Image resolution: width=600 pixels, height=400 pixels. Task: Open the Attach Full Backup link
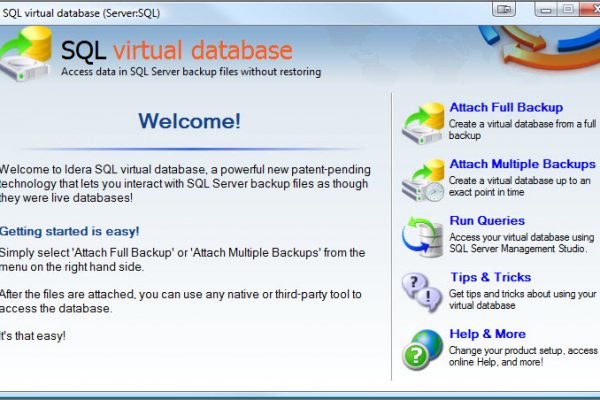[x=506, y=108]
